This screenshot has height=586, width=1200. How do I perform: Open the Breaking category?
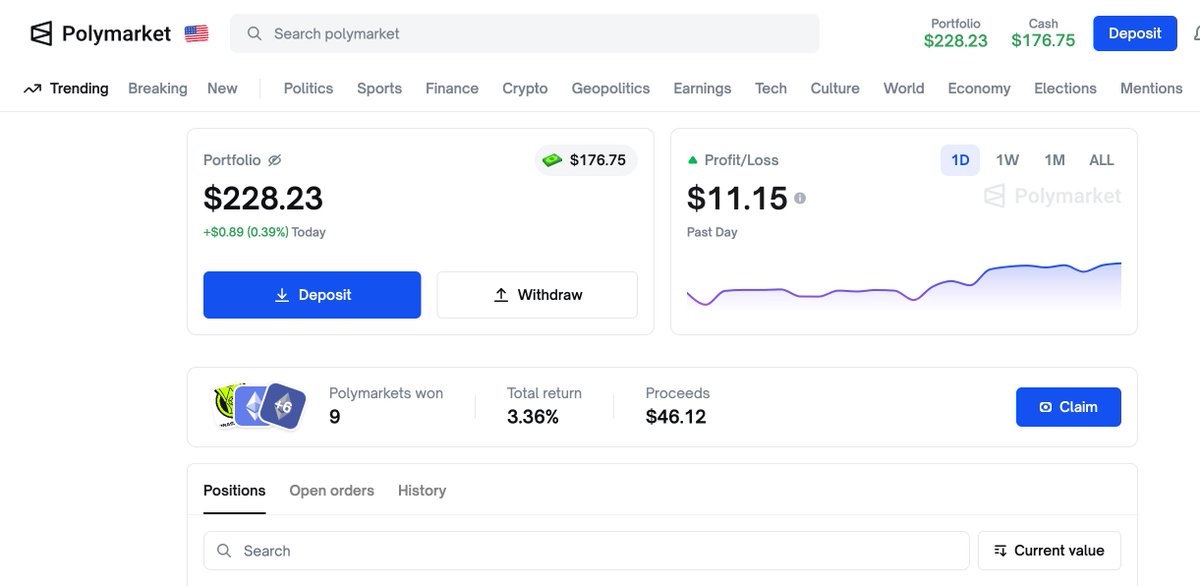(158, 88)
